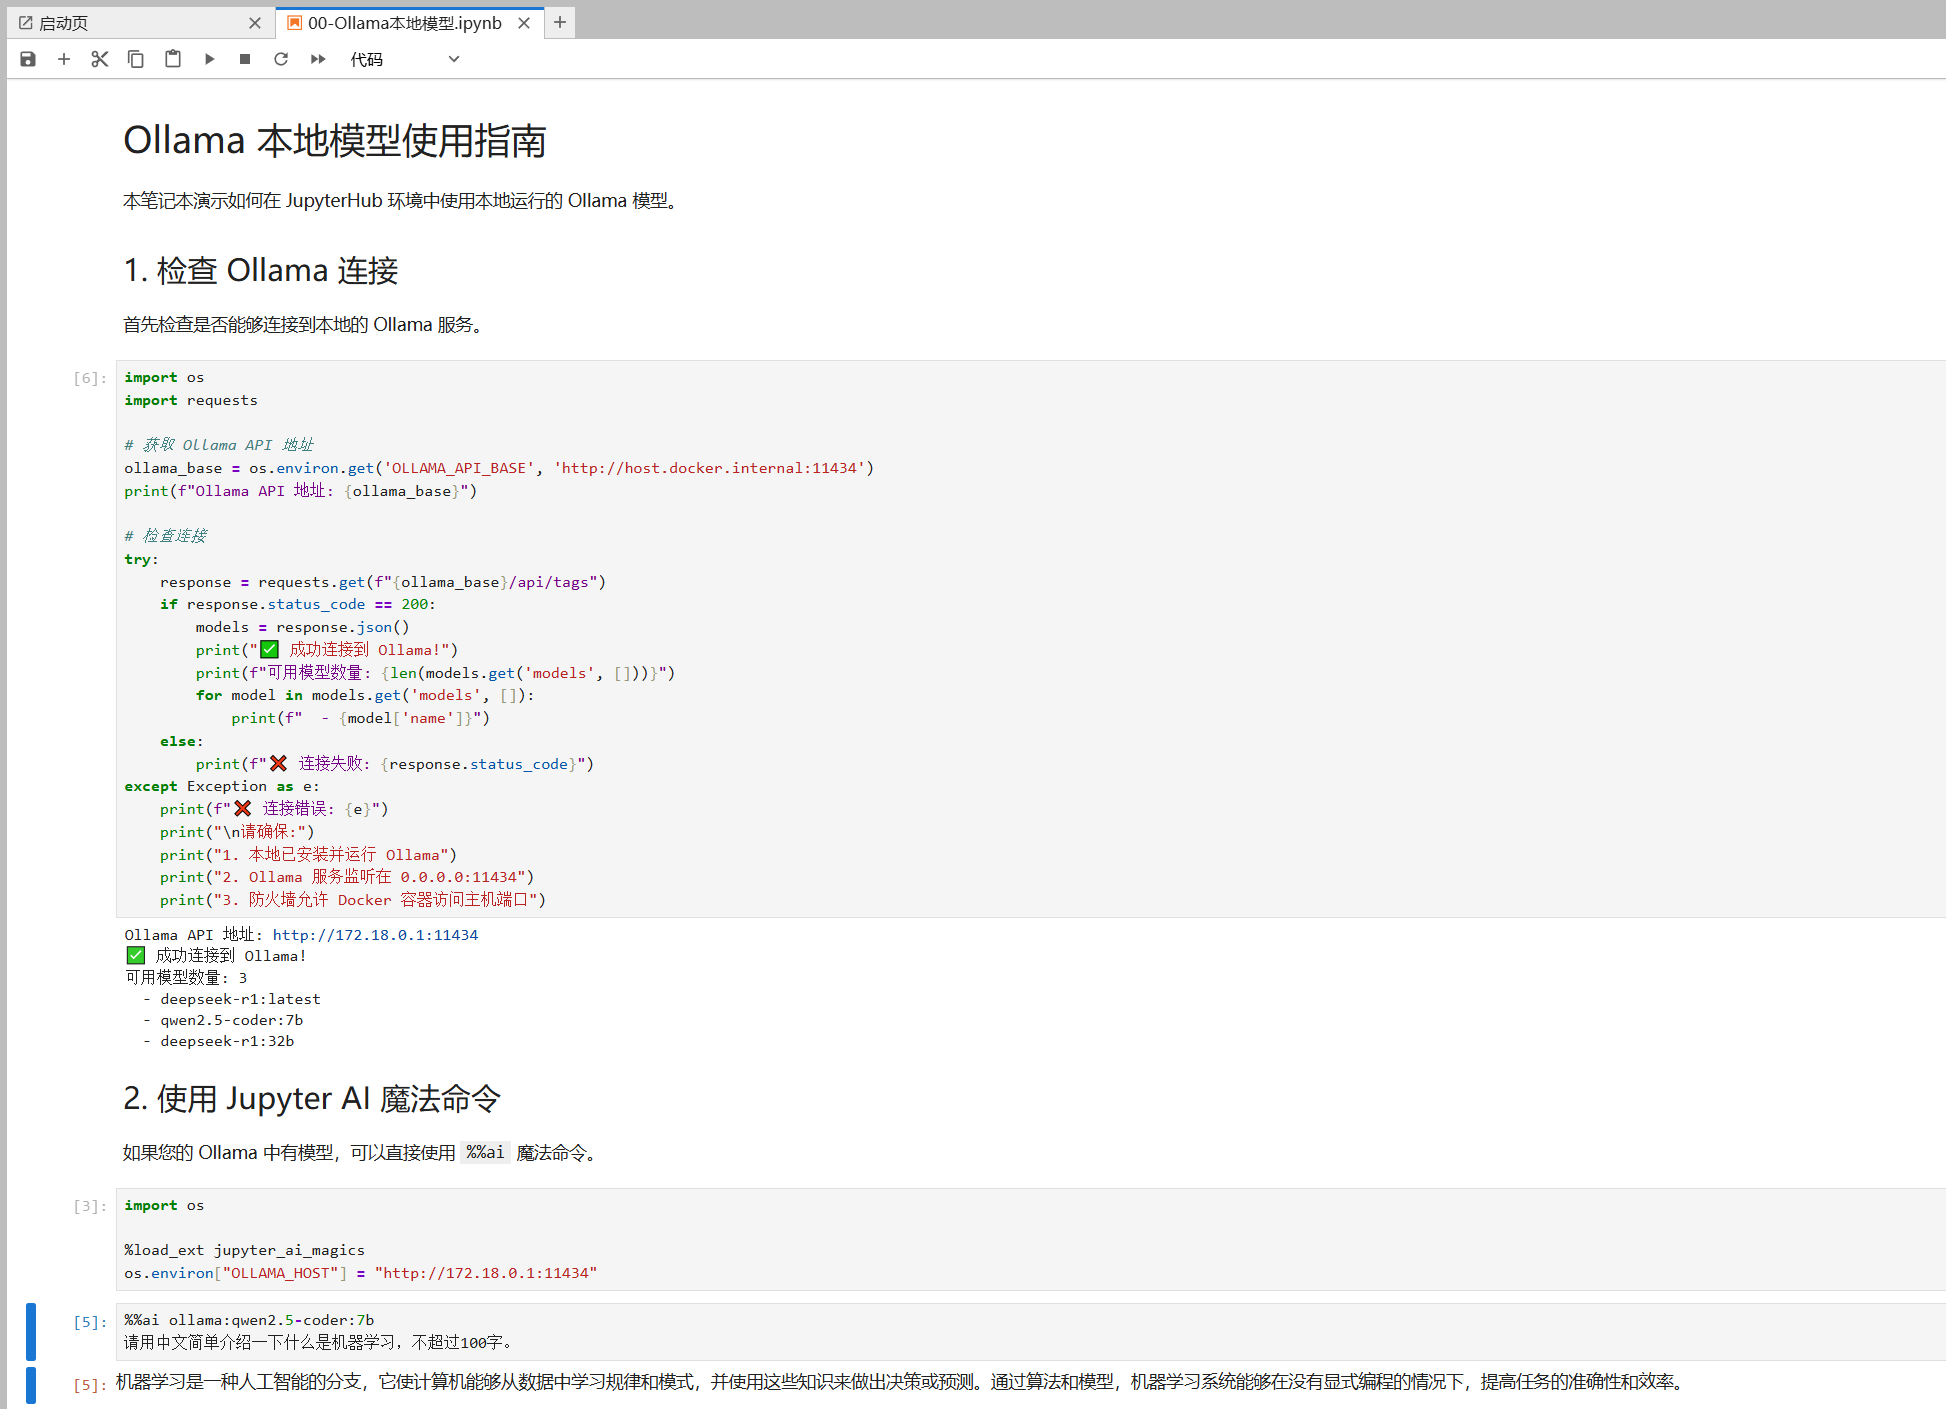Click the 本笔记本演示 intro paragraph
Image resolution: width=1946 pixels, height=1409 pixels.
pyautogui.click(x=403, y=201)
